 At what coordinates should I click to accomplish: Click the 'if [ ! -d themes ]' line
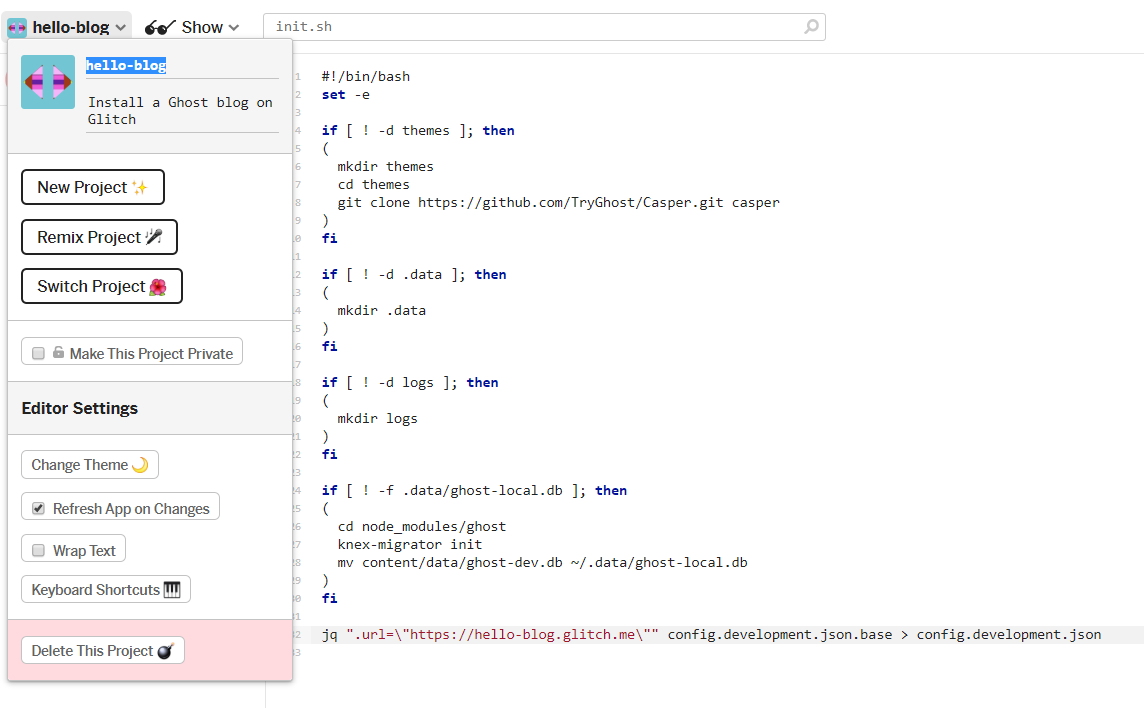[418, 131]
